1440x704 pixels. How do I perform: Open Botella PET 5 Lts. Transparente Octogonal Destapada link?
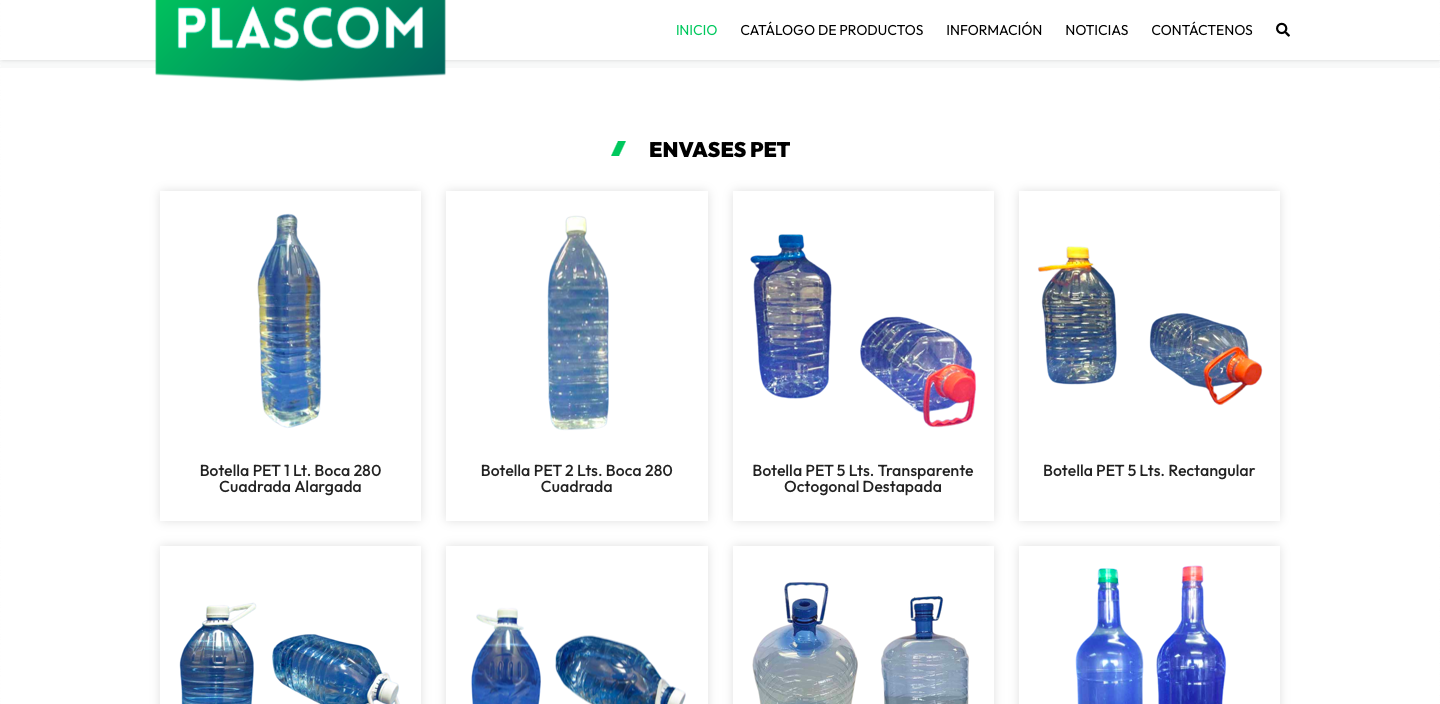[x=863, y=478]
